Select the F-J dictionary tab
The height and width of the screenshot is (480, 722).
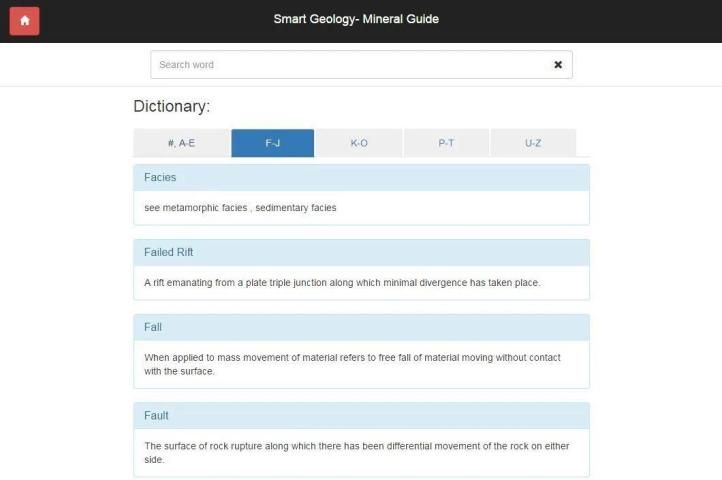(272, 143)
